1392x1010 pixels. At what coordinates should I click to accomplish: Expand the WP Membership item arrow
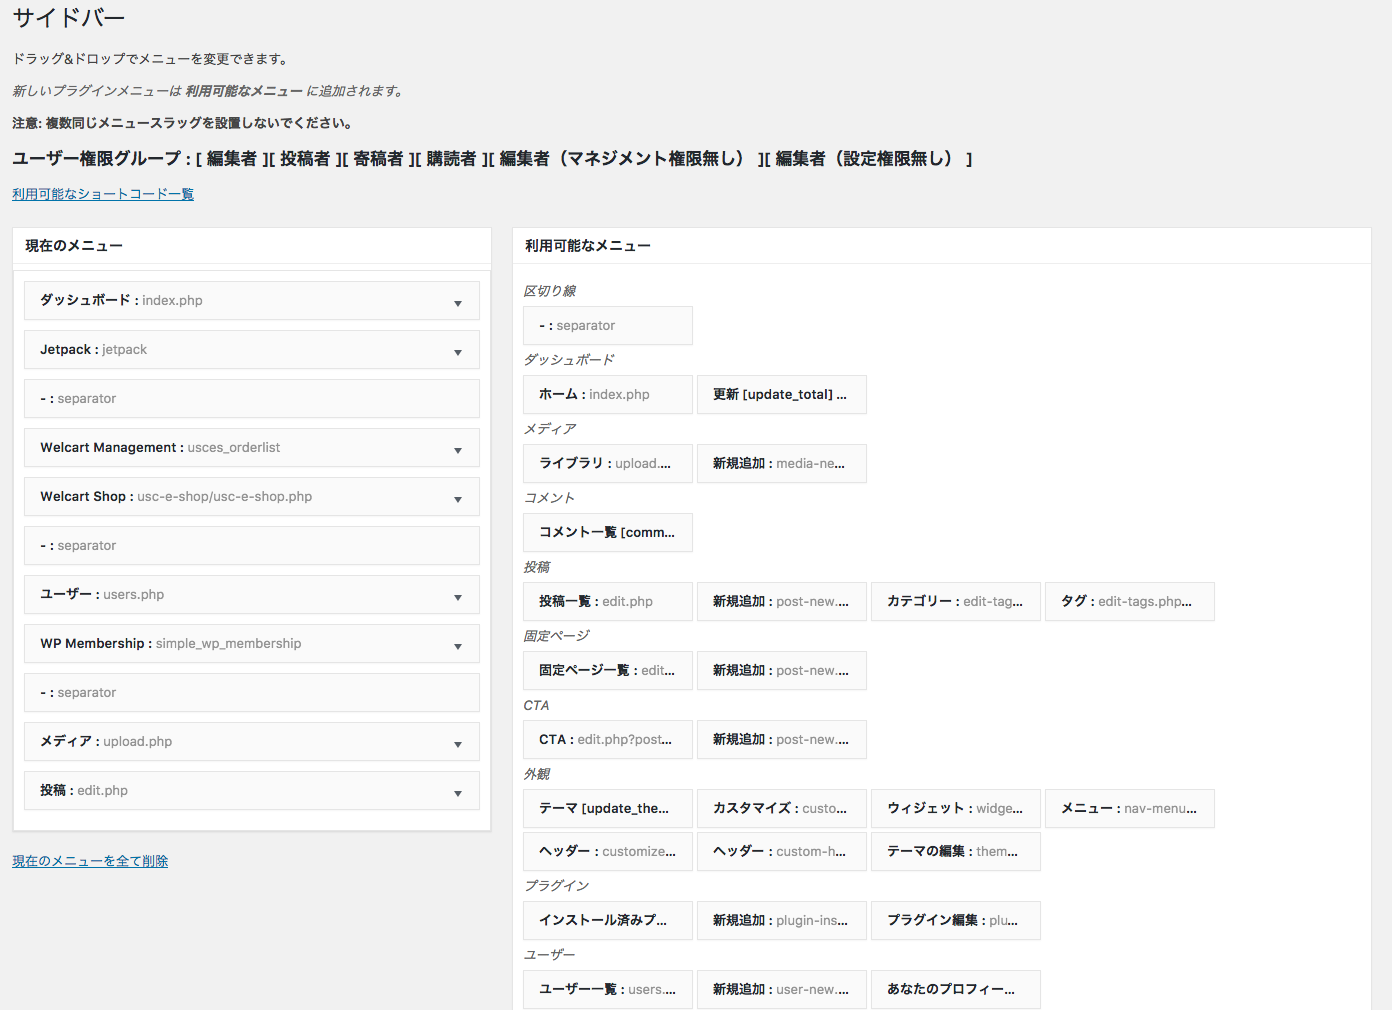458,645
